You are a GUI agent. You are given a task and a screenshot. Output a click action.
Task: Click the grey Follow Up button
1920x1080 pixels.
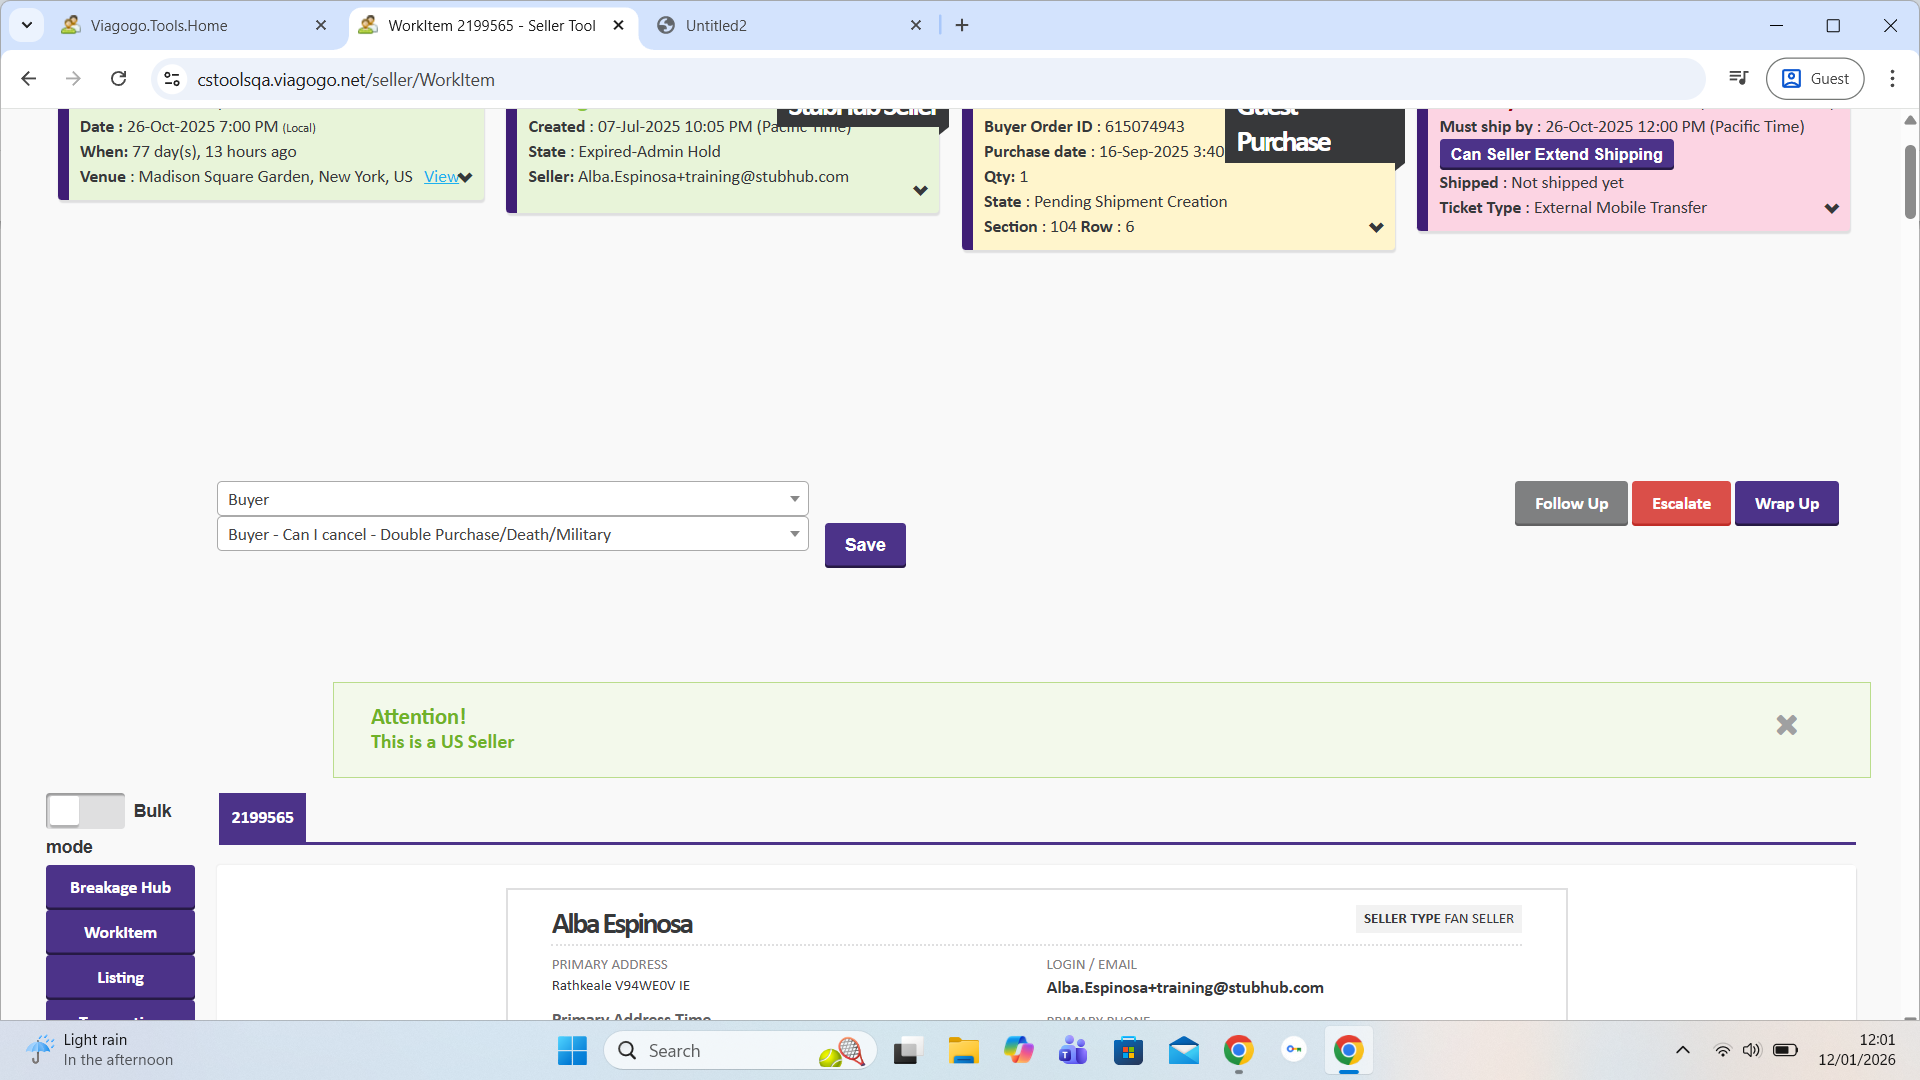1570,504
